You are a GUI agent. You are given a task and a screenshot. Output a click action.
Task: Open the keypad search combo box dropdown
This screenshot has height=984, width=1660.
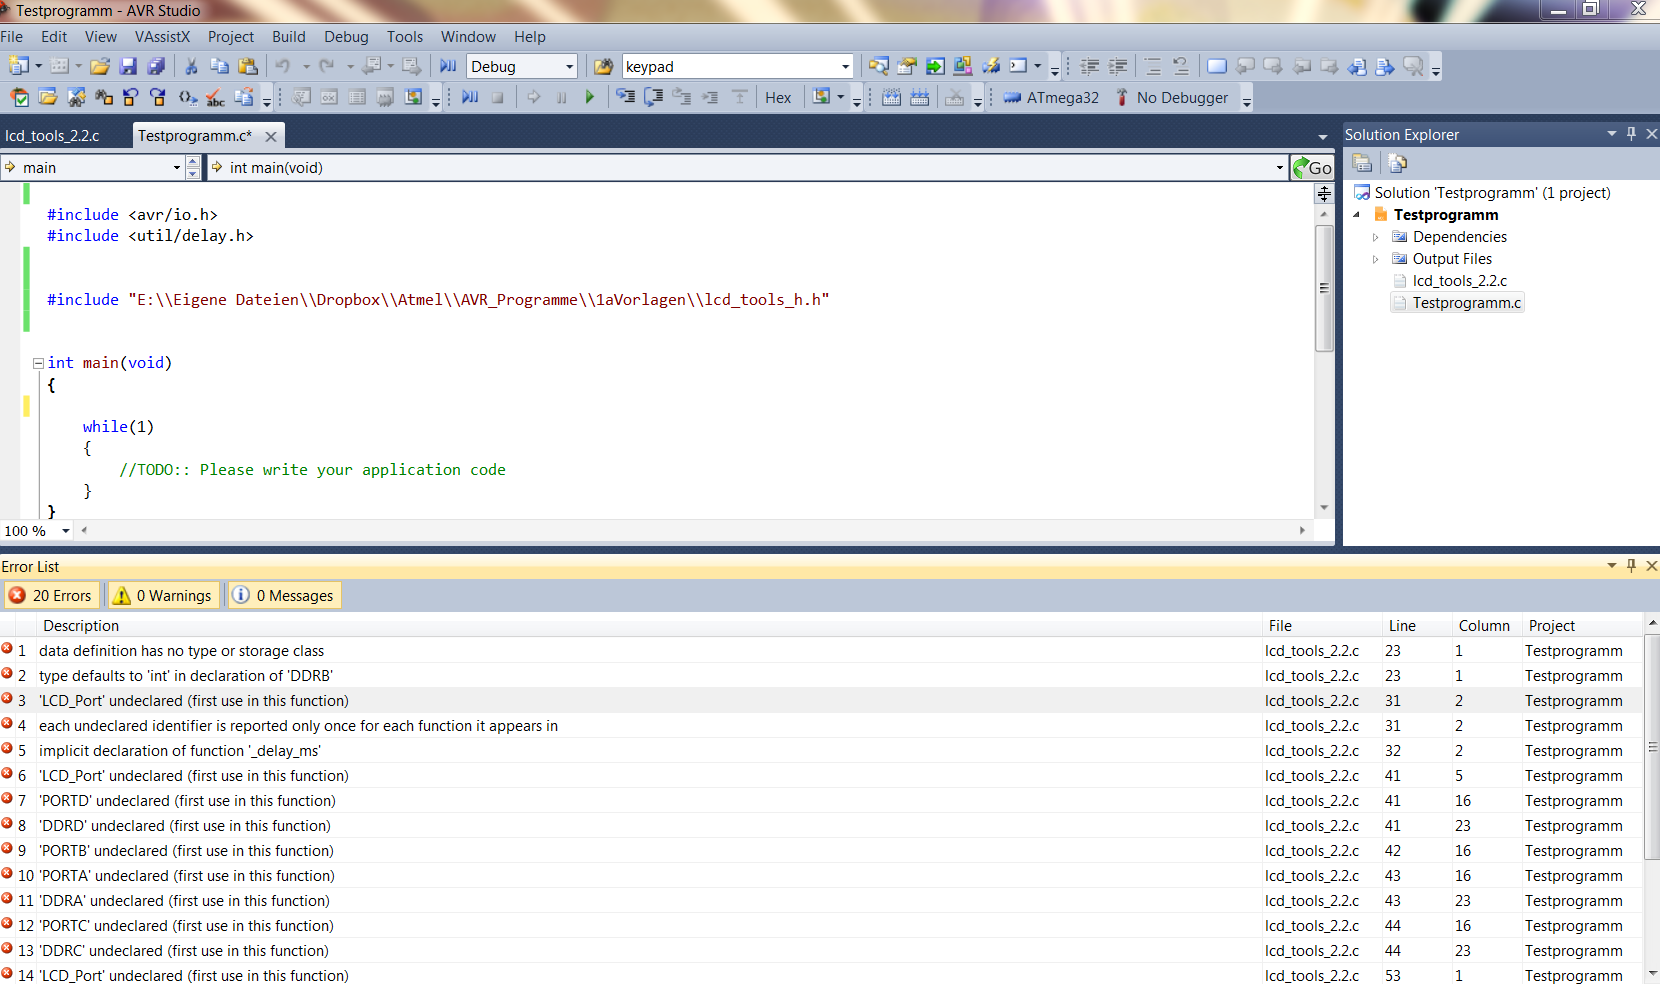[x=845, y=67]
